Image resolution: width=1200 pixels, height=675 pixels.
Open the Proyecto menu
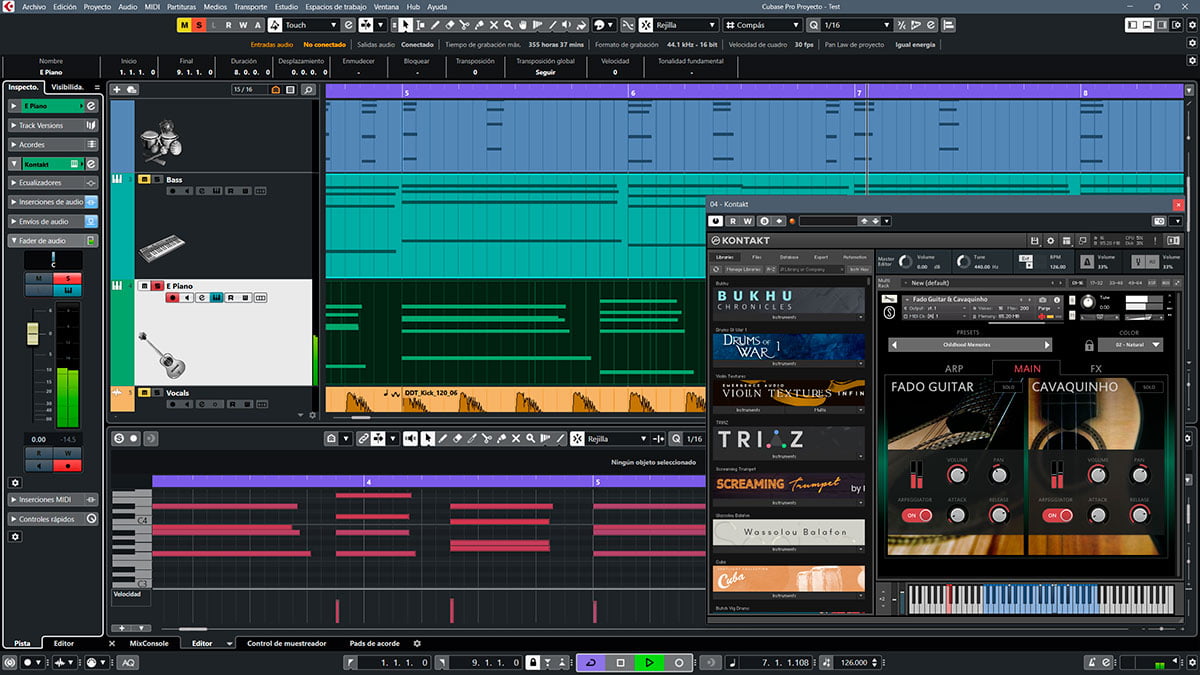tap(97, 6)
